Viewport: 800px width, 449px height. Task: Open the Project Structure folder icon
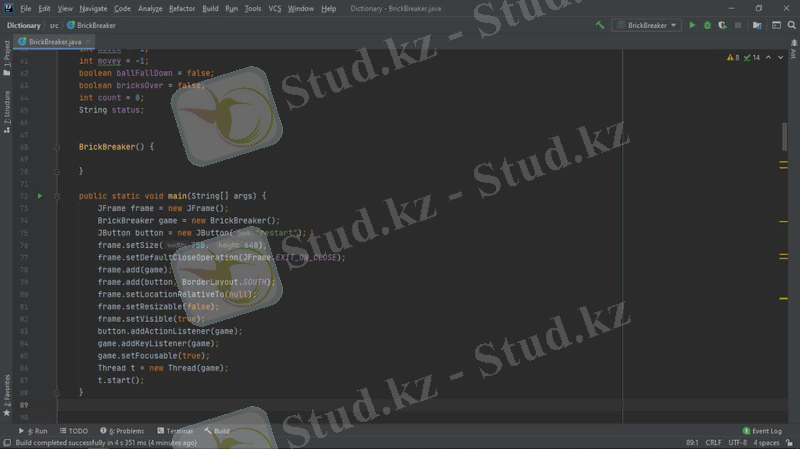pos(757,25)
